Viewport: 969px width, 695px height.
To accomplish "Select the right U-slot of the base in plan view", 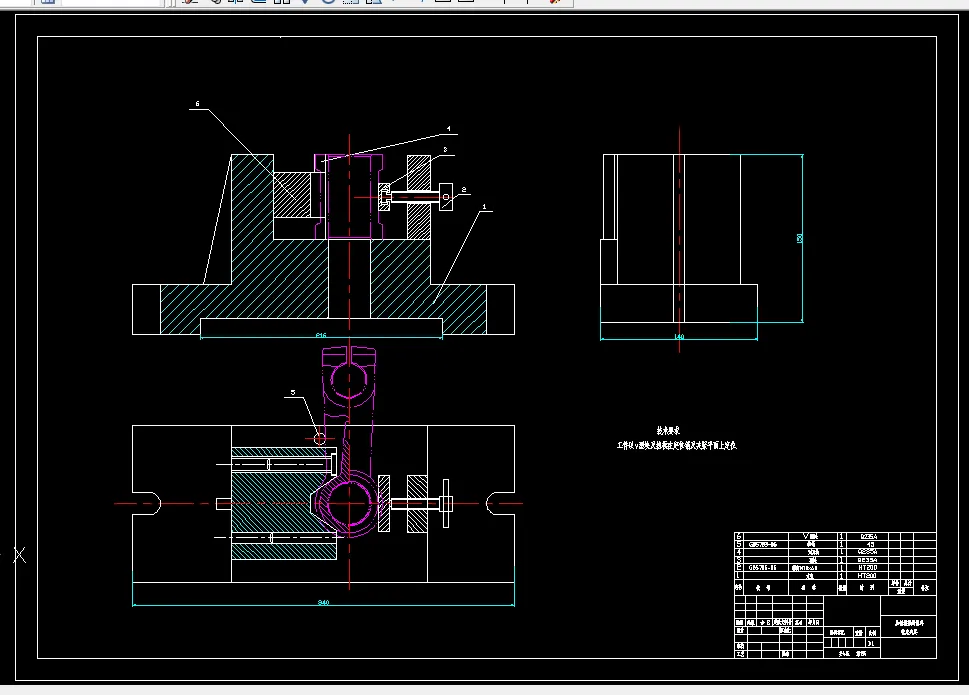I will coord(500,503).
